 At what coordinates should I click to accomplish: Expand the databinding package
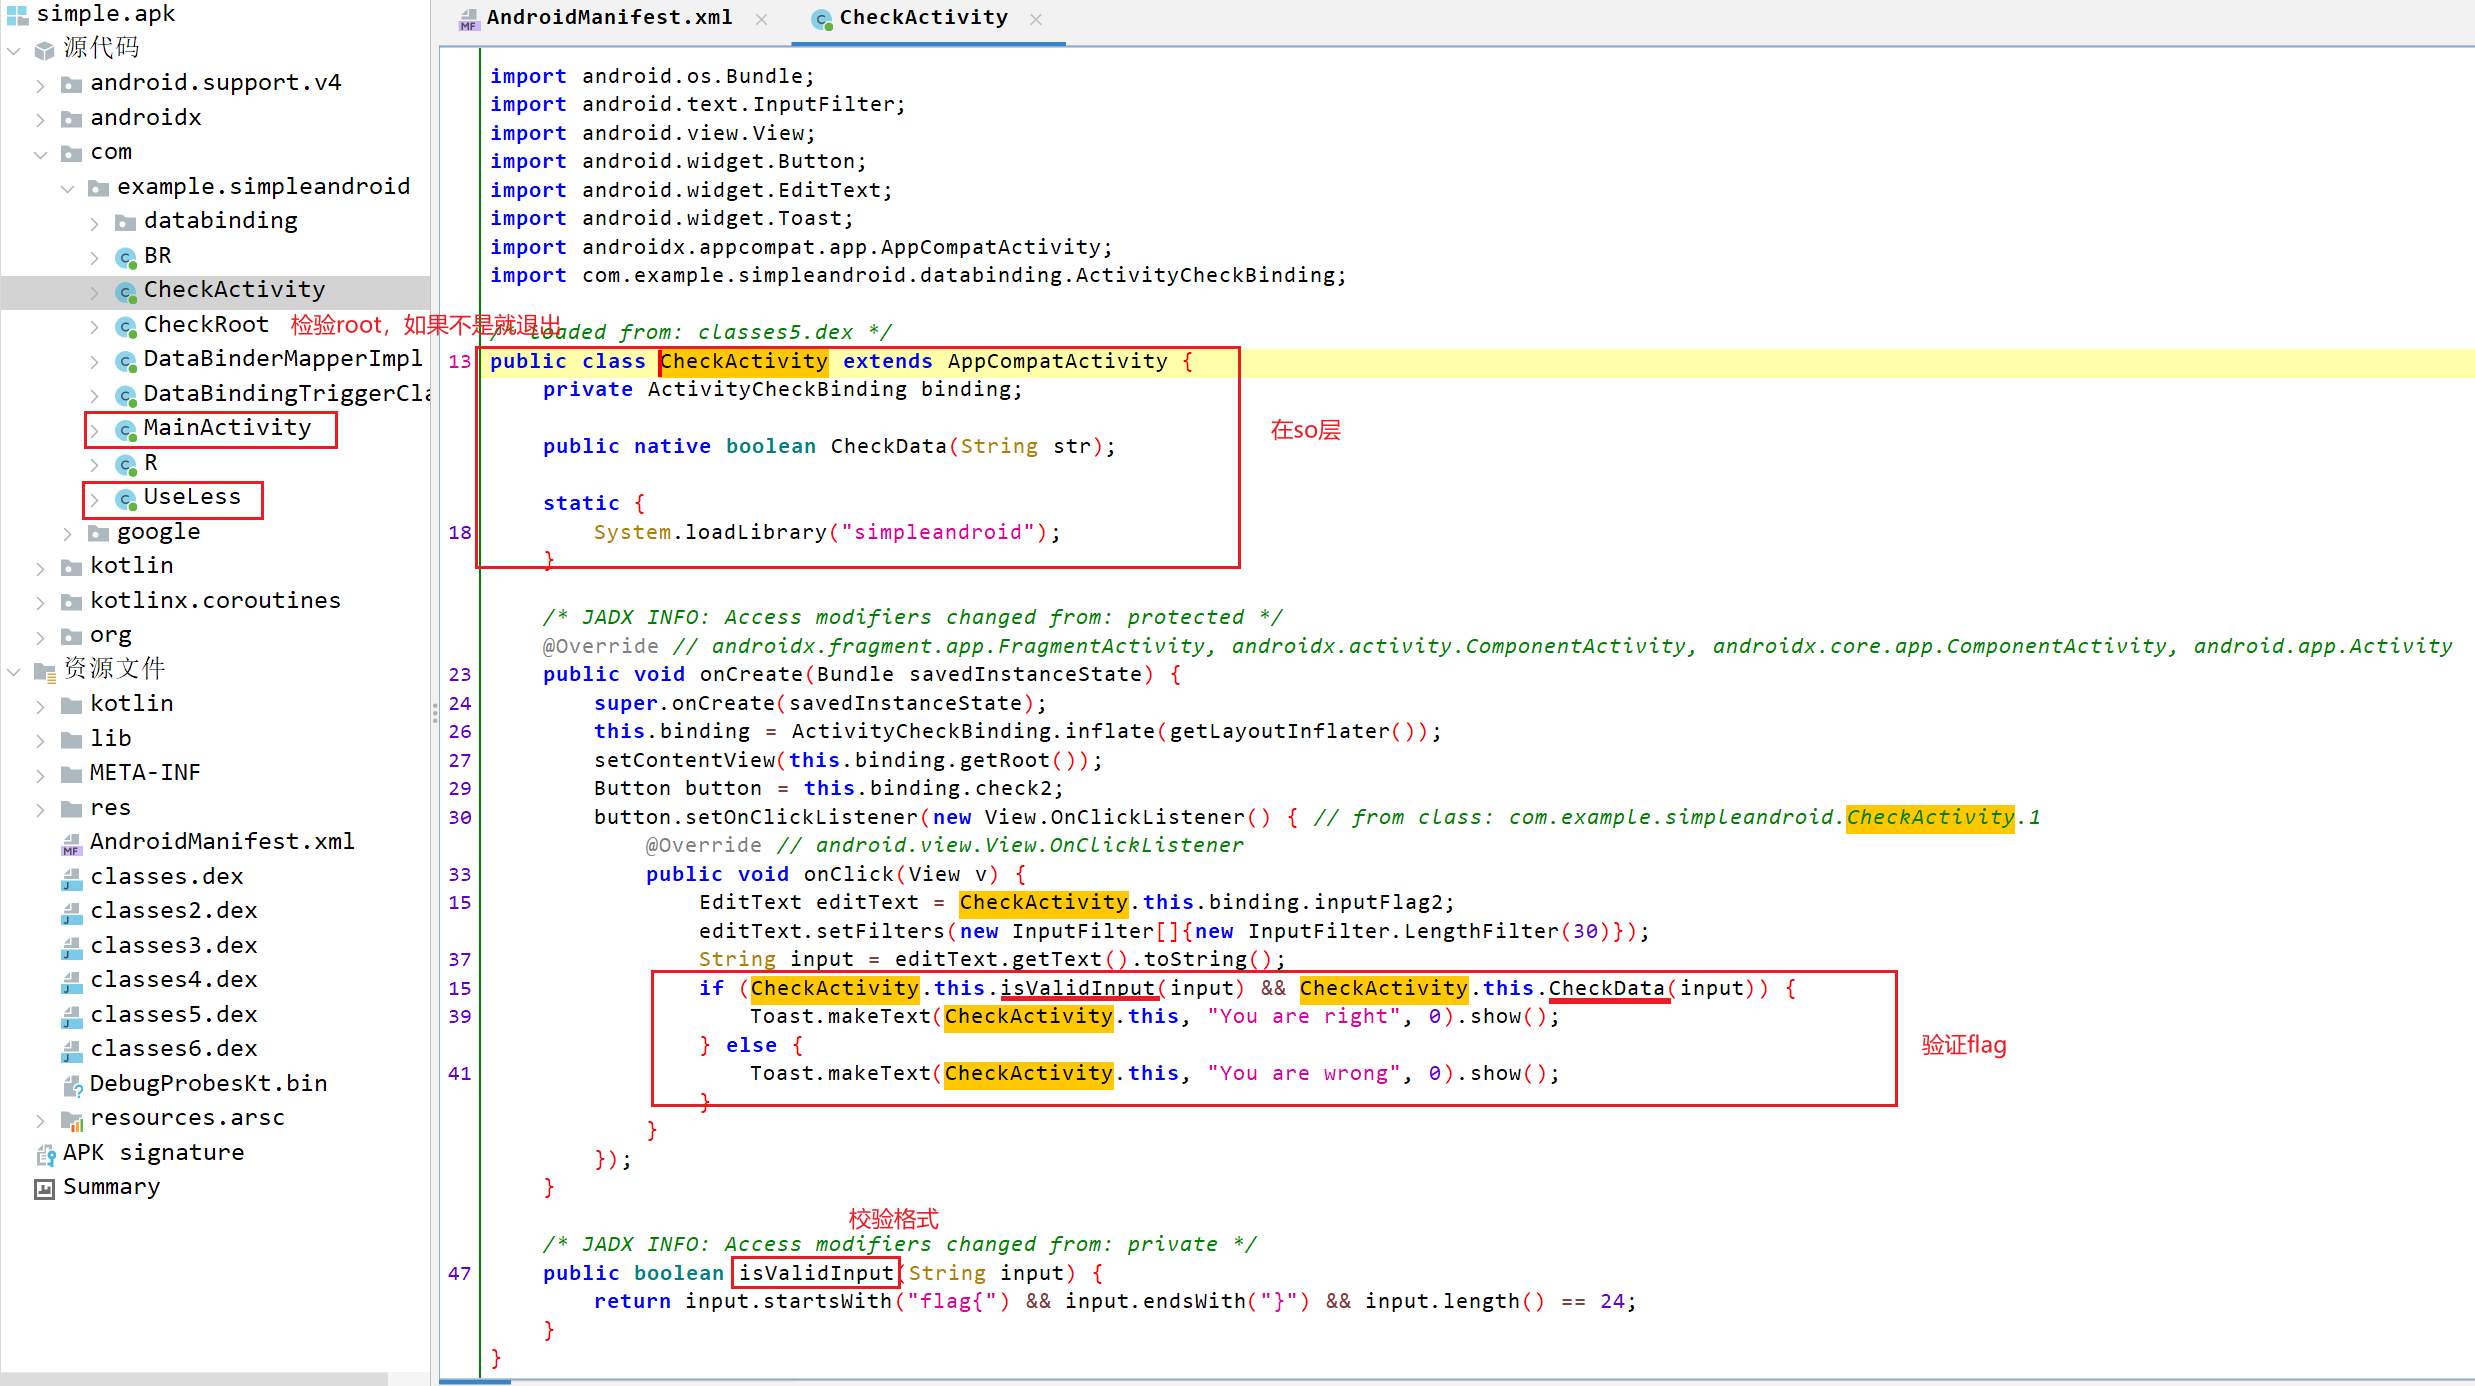(95, 223)
